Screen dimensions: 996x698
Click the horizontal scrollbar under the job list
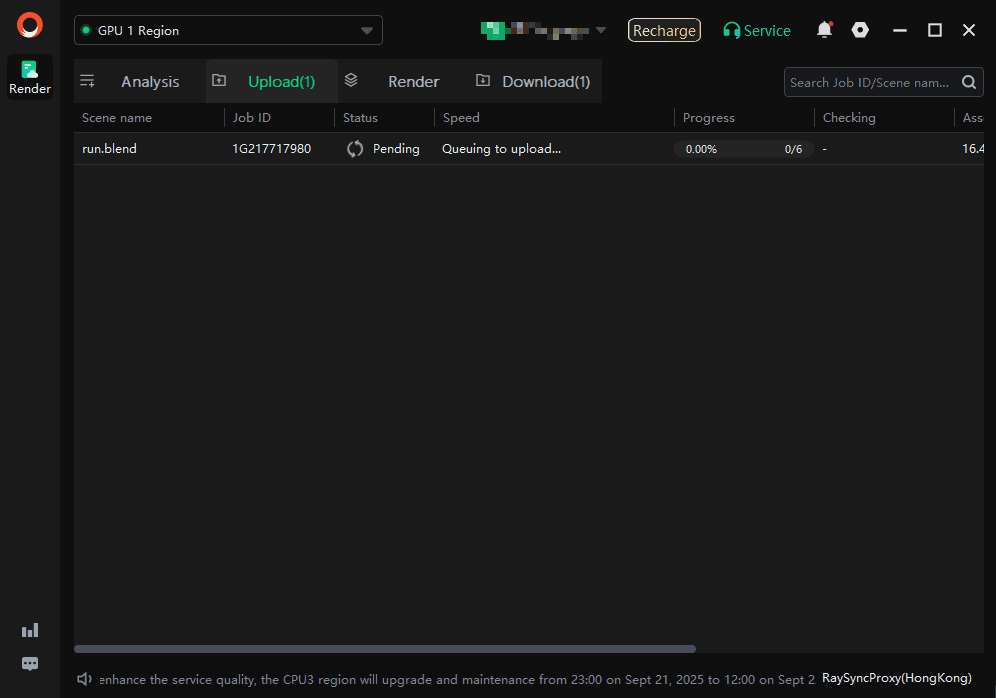tap(384, 649)
